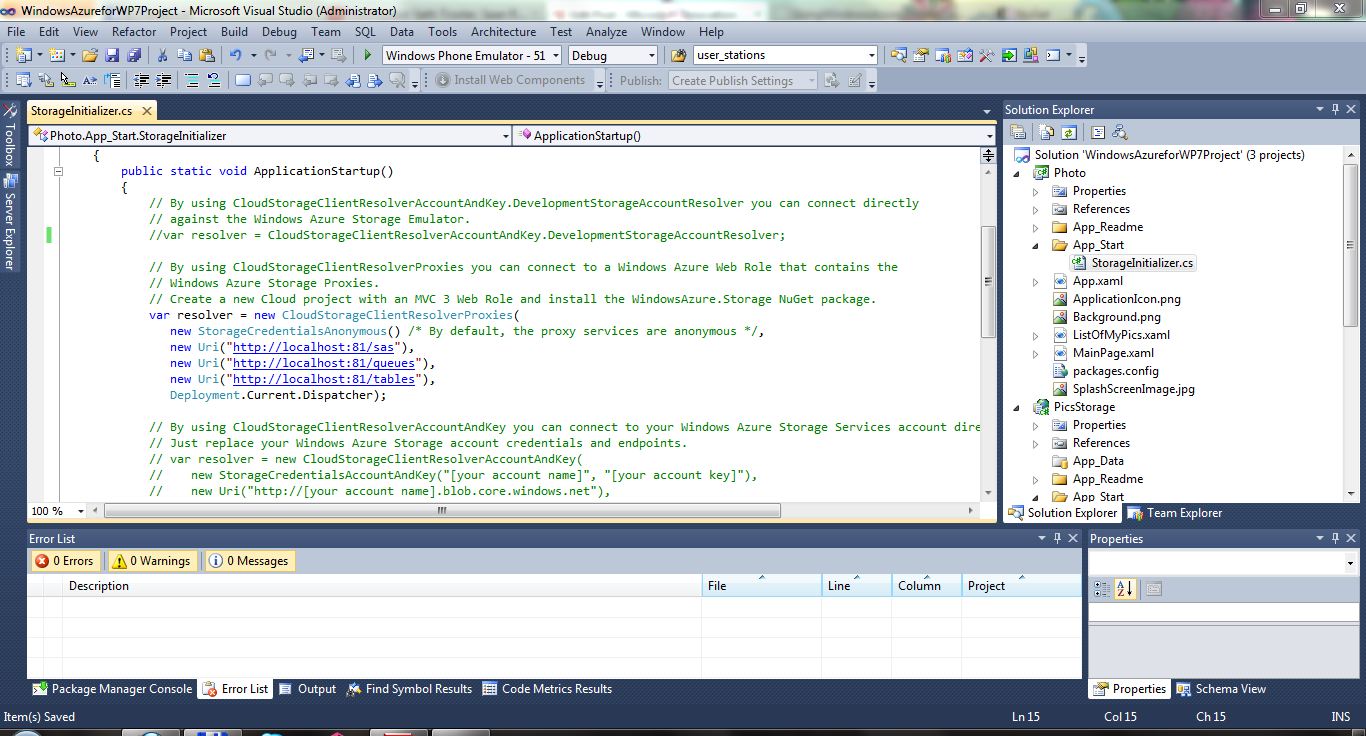The height and width of the screenshot is (736, 1366).
Task: Open the Photo.App_Start.StorageInitializer type dropdown
Action: [504, 135]
